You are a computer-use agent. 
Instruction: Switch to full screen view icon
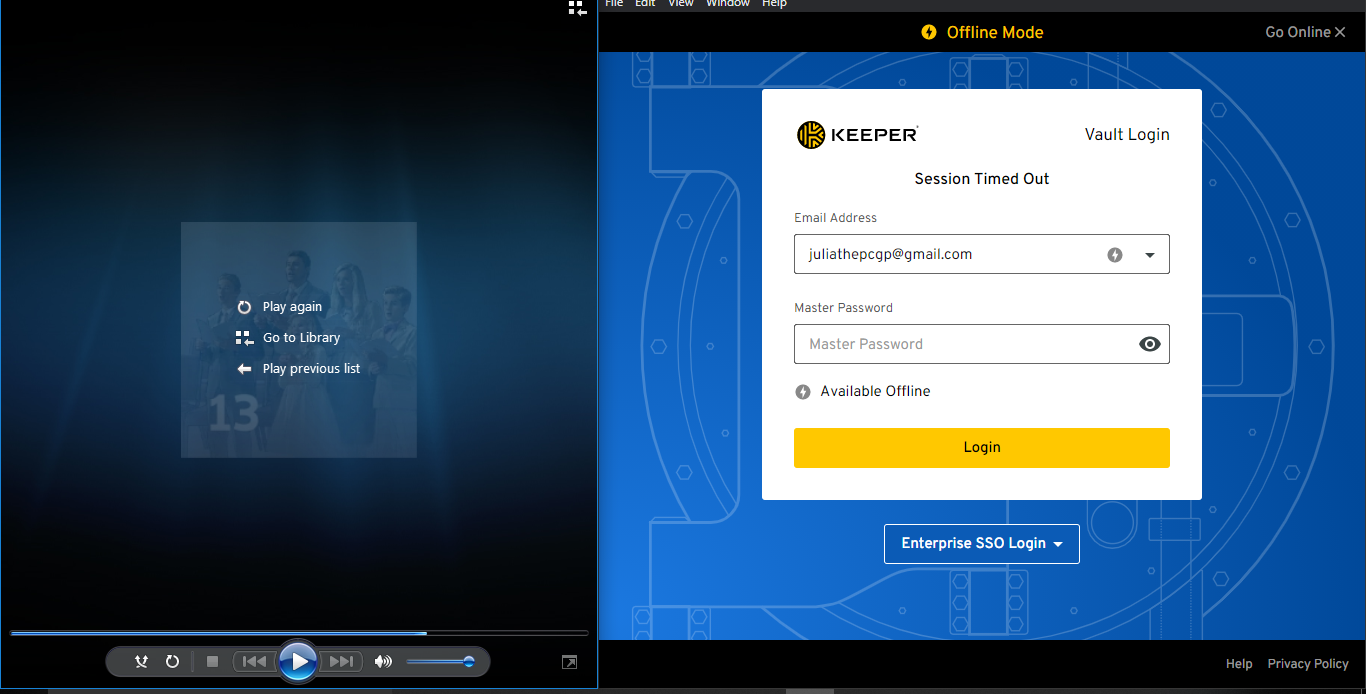[x=569, y=662]
